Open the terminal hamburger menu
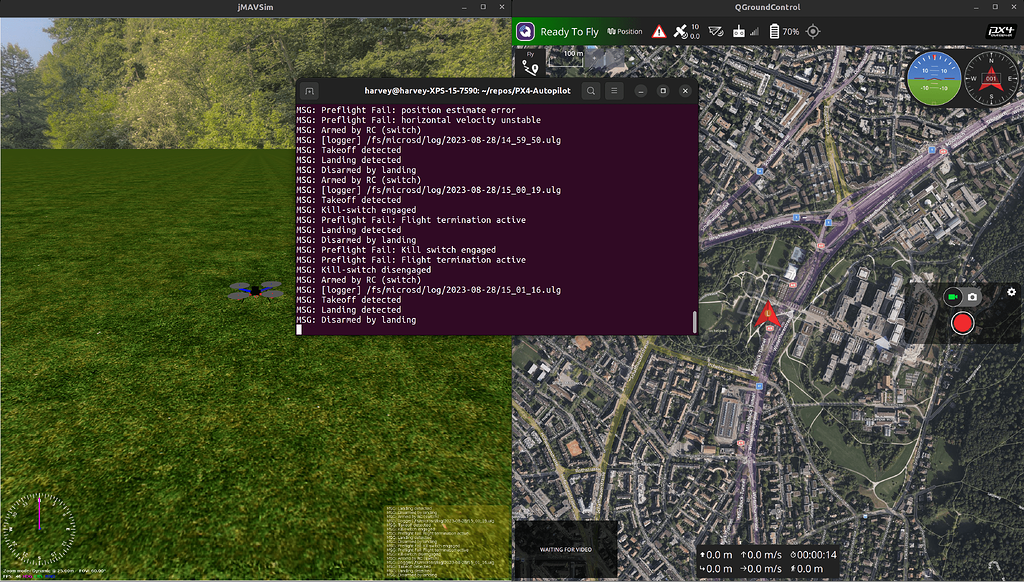This screenshot has width=1024, height=583. coord(615,90)
